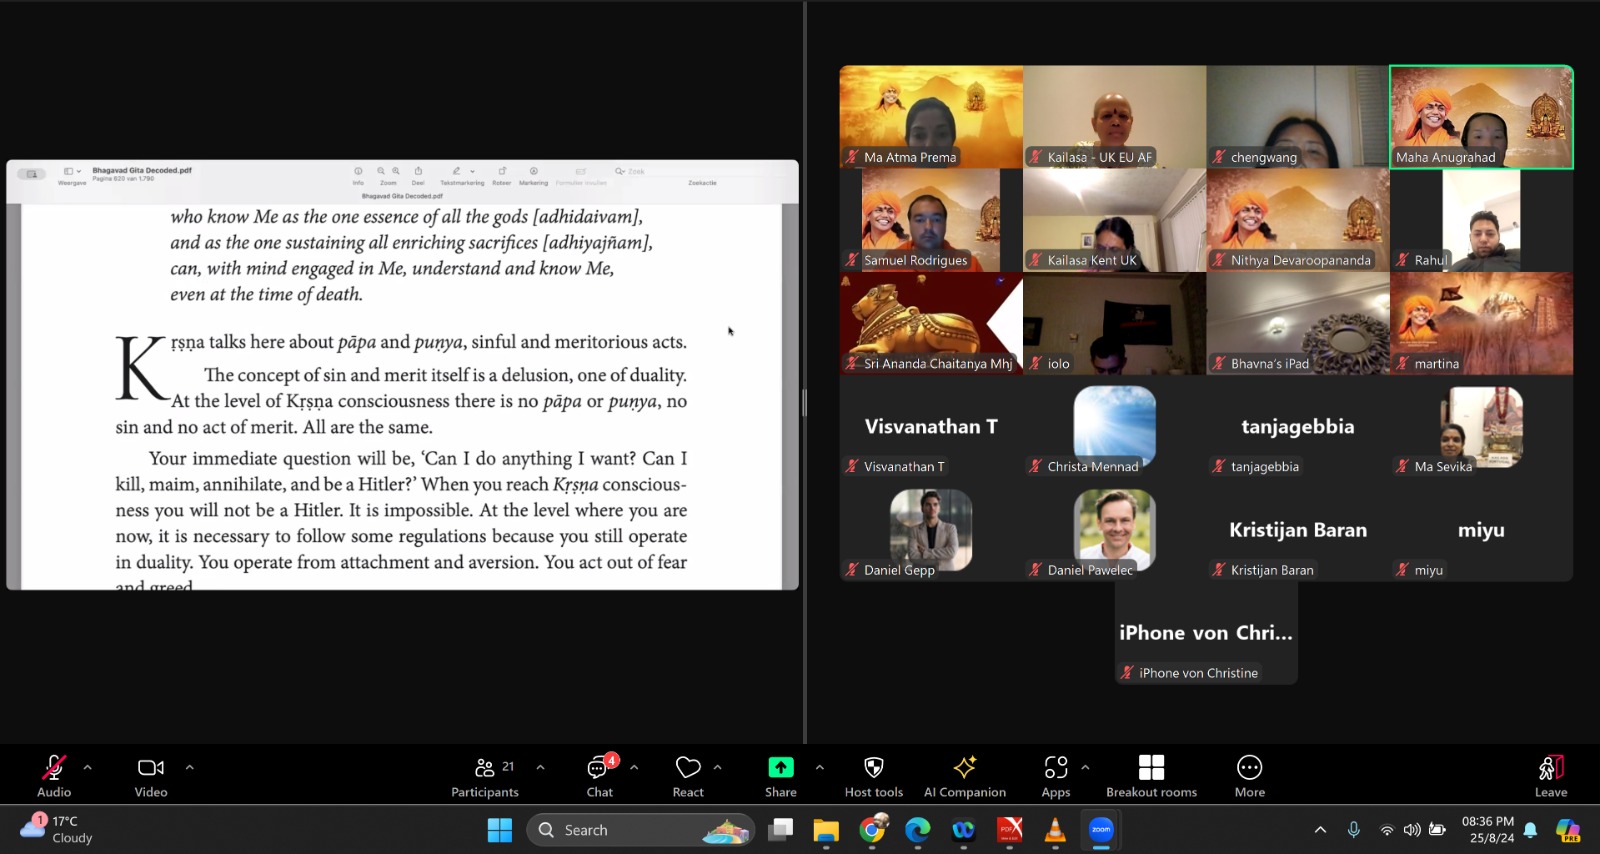Expand the share options arrow beside Share
1600x854 pixels.
820,768
